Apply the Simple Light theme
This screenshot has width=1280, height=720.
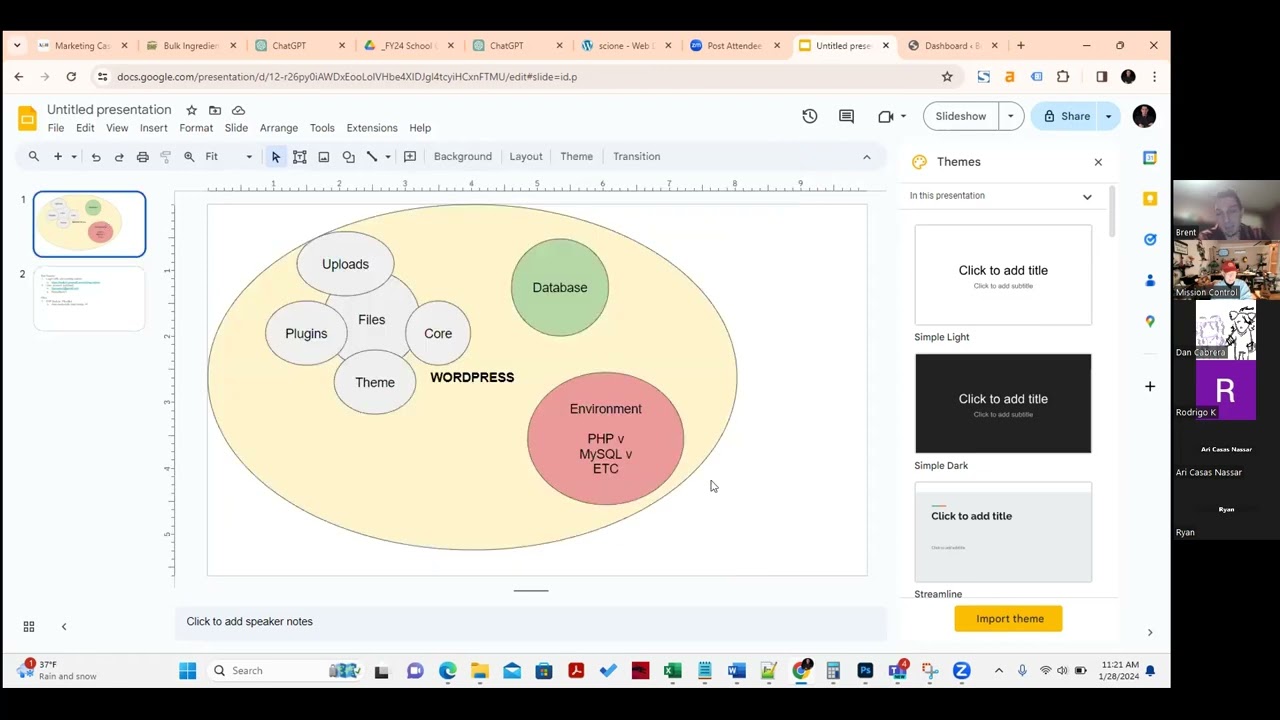point(1003,275)
